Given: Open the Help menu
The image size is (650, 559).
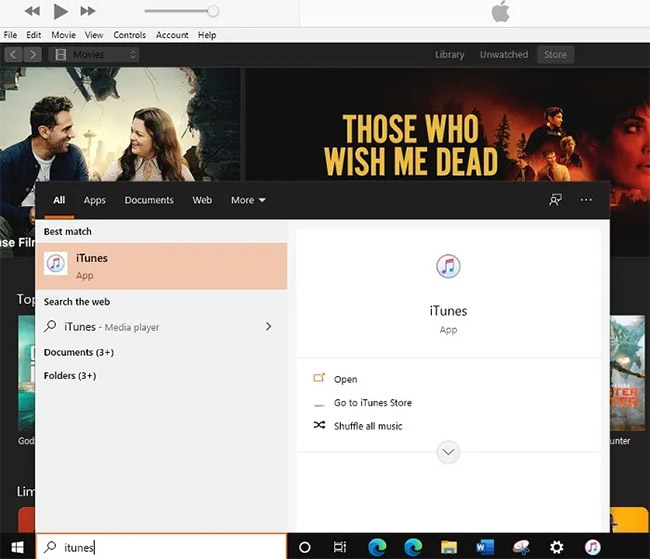Looking at the screenshot, I should coord(207,35).
